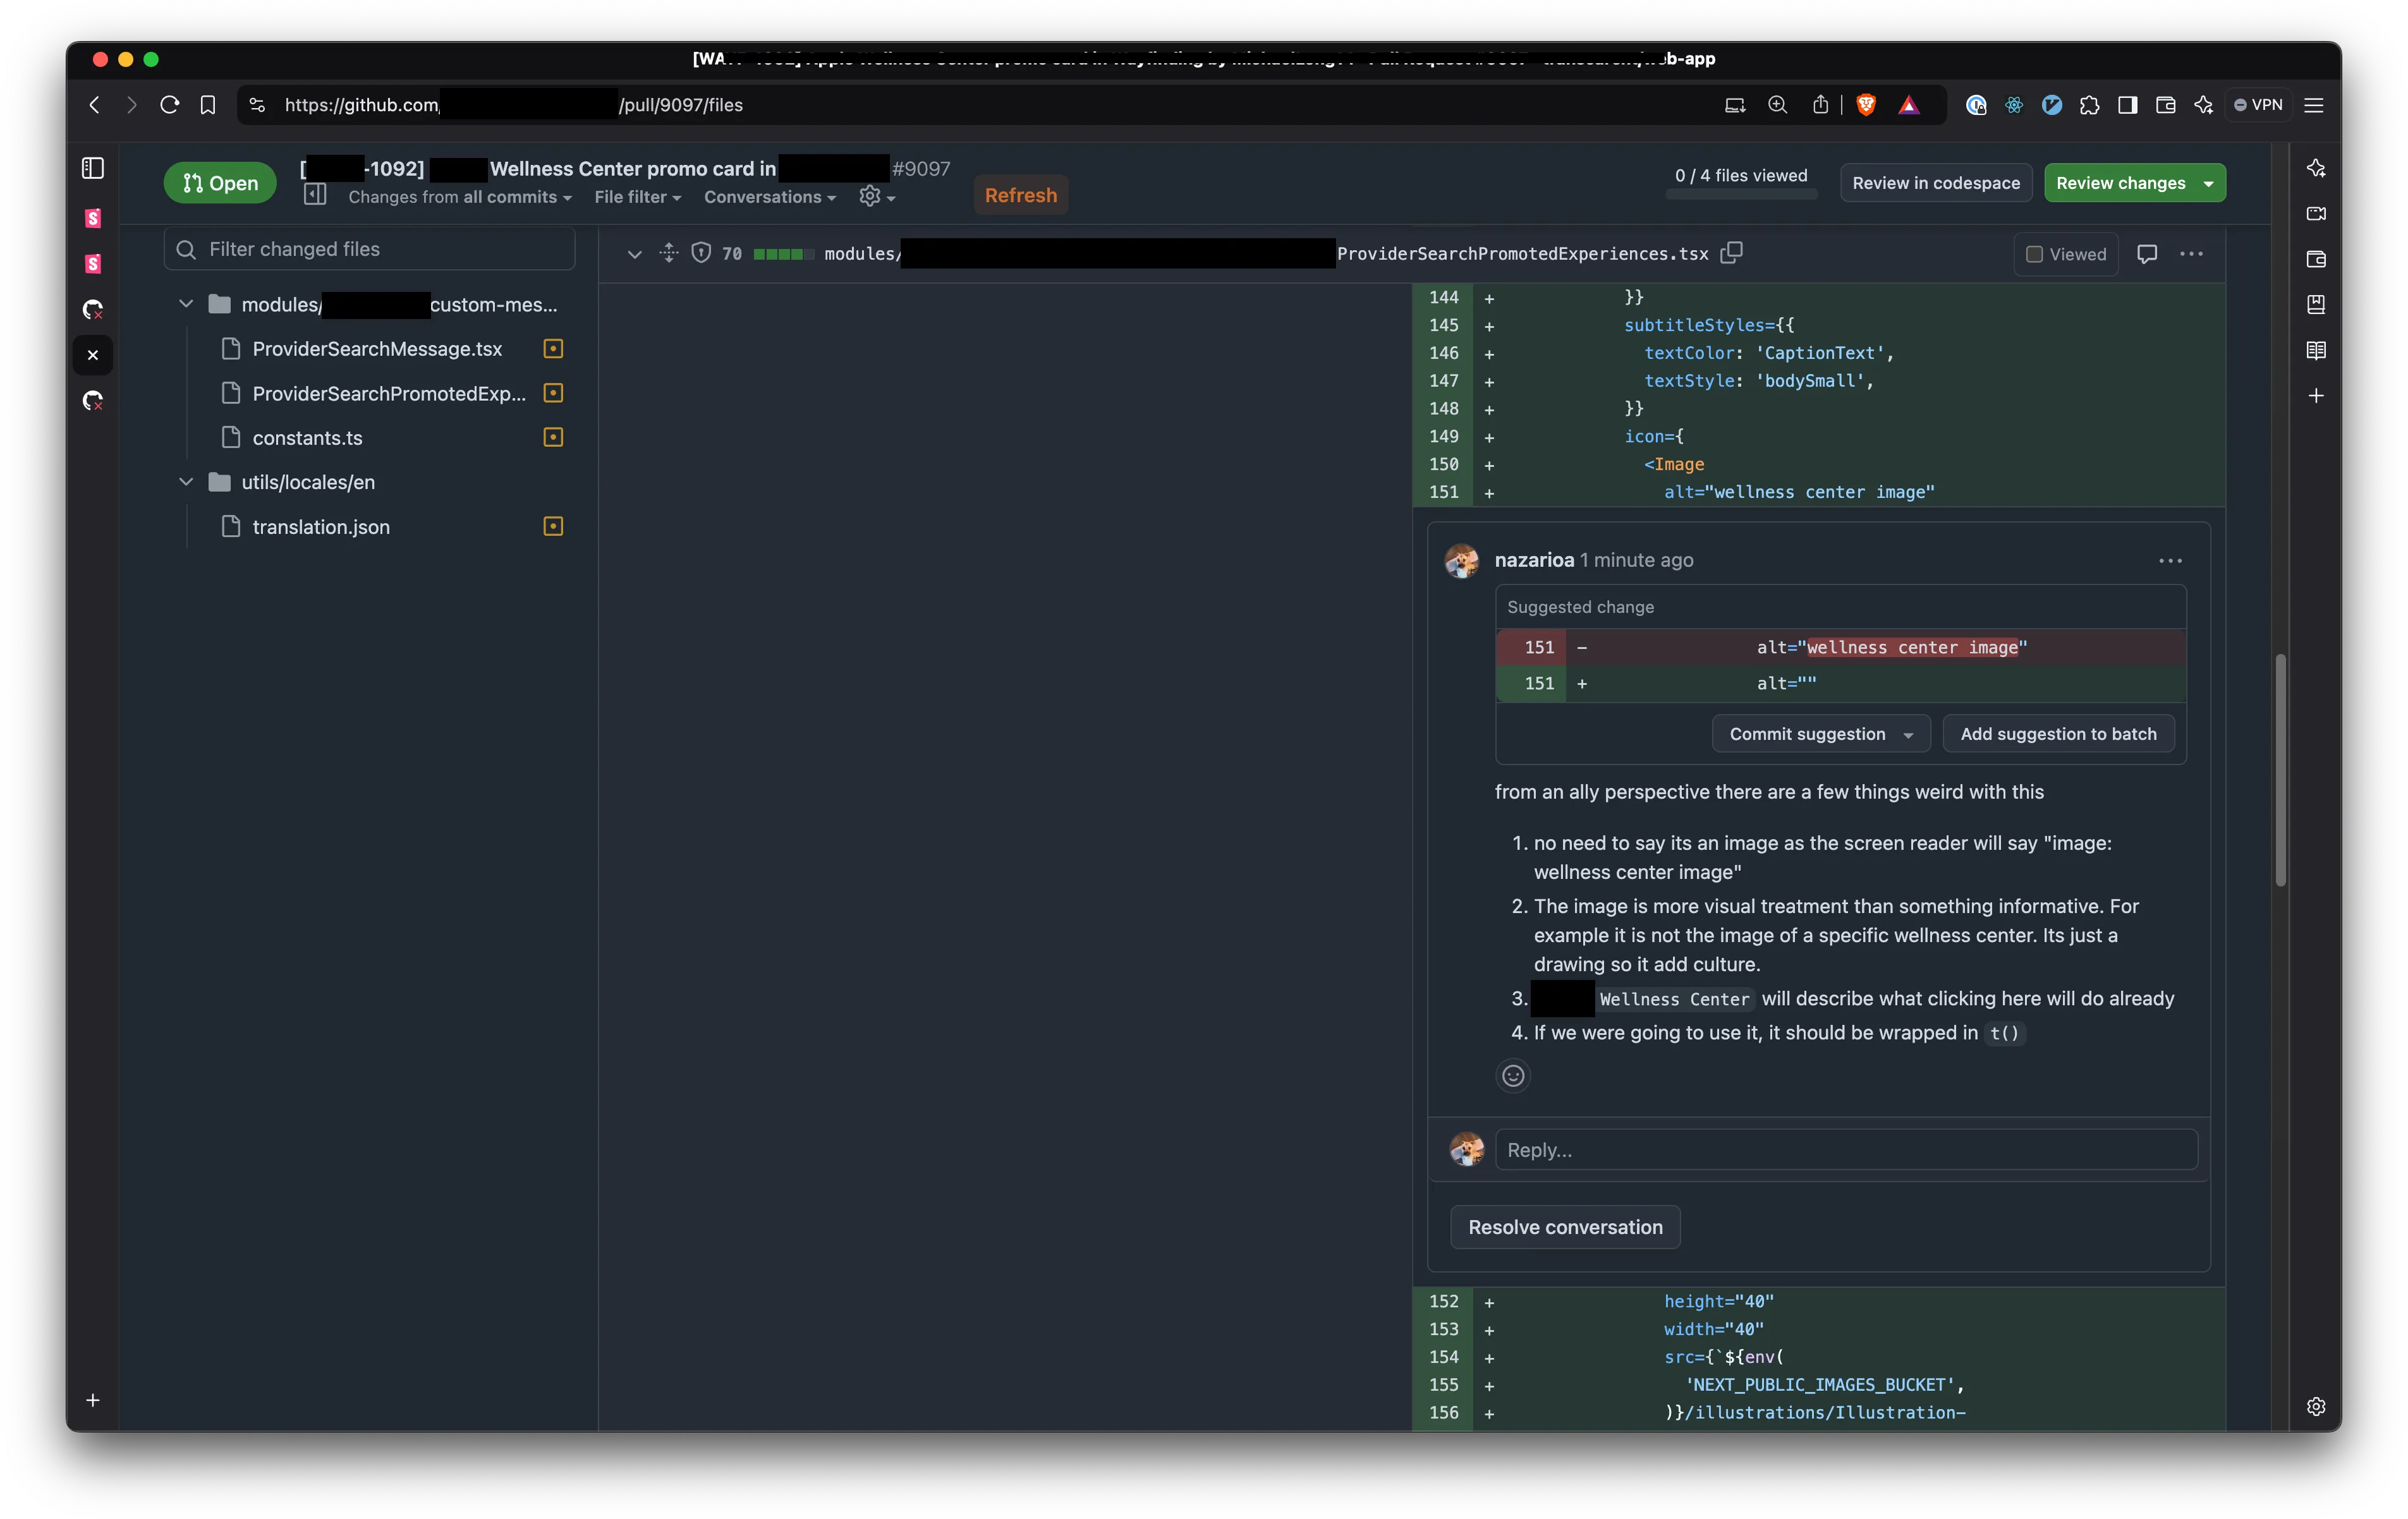2408x1519 pixels.
Task: Mark the file as Viewed
Action: pyautogui.click(x=2065, y=254)
